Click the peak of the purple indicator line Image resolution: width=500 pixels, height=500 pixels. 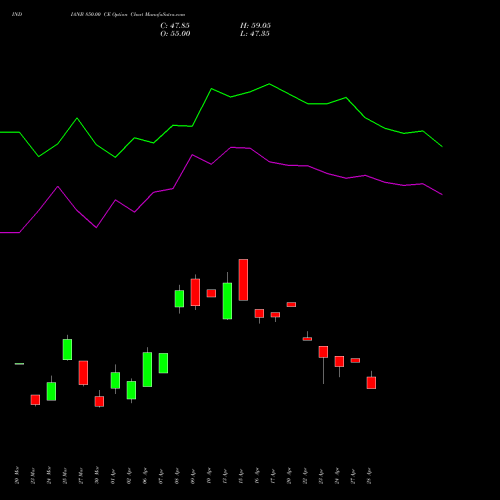click(x=231, y=147)
